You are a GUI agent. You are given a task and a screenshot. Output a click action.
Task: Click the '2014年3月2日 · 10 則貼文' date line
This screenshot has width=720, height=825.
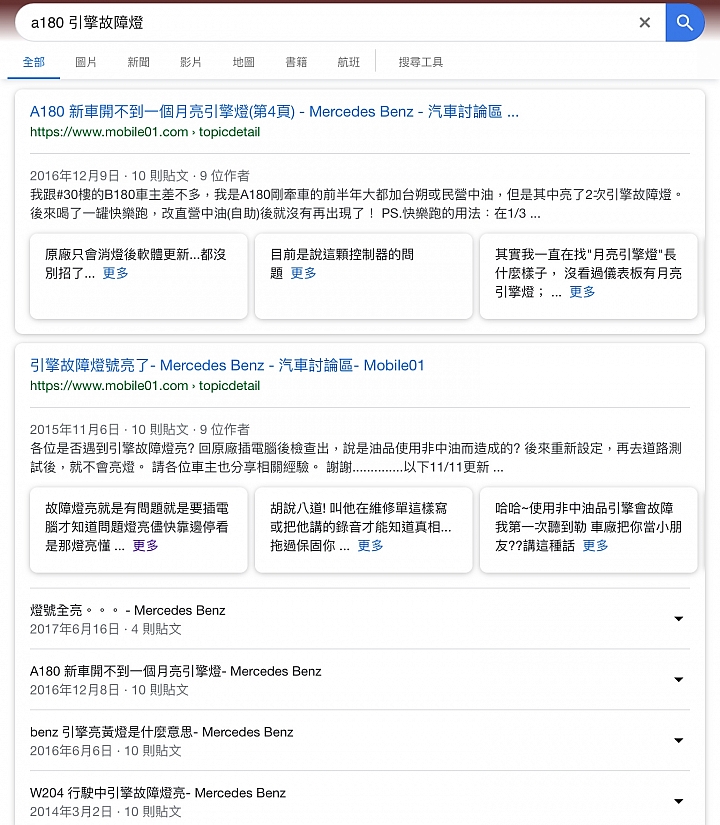[x=106, y=812]
